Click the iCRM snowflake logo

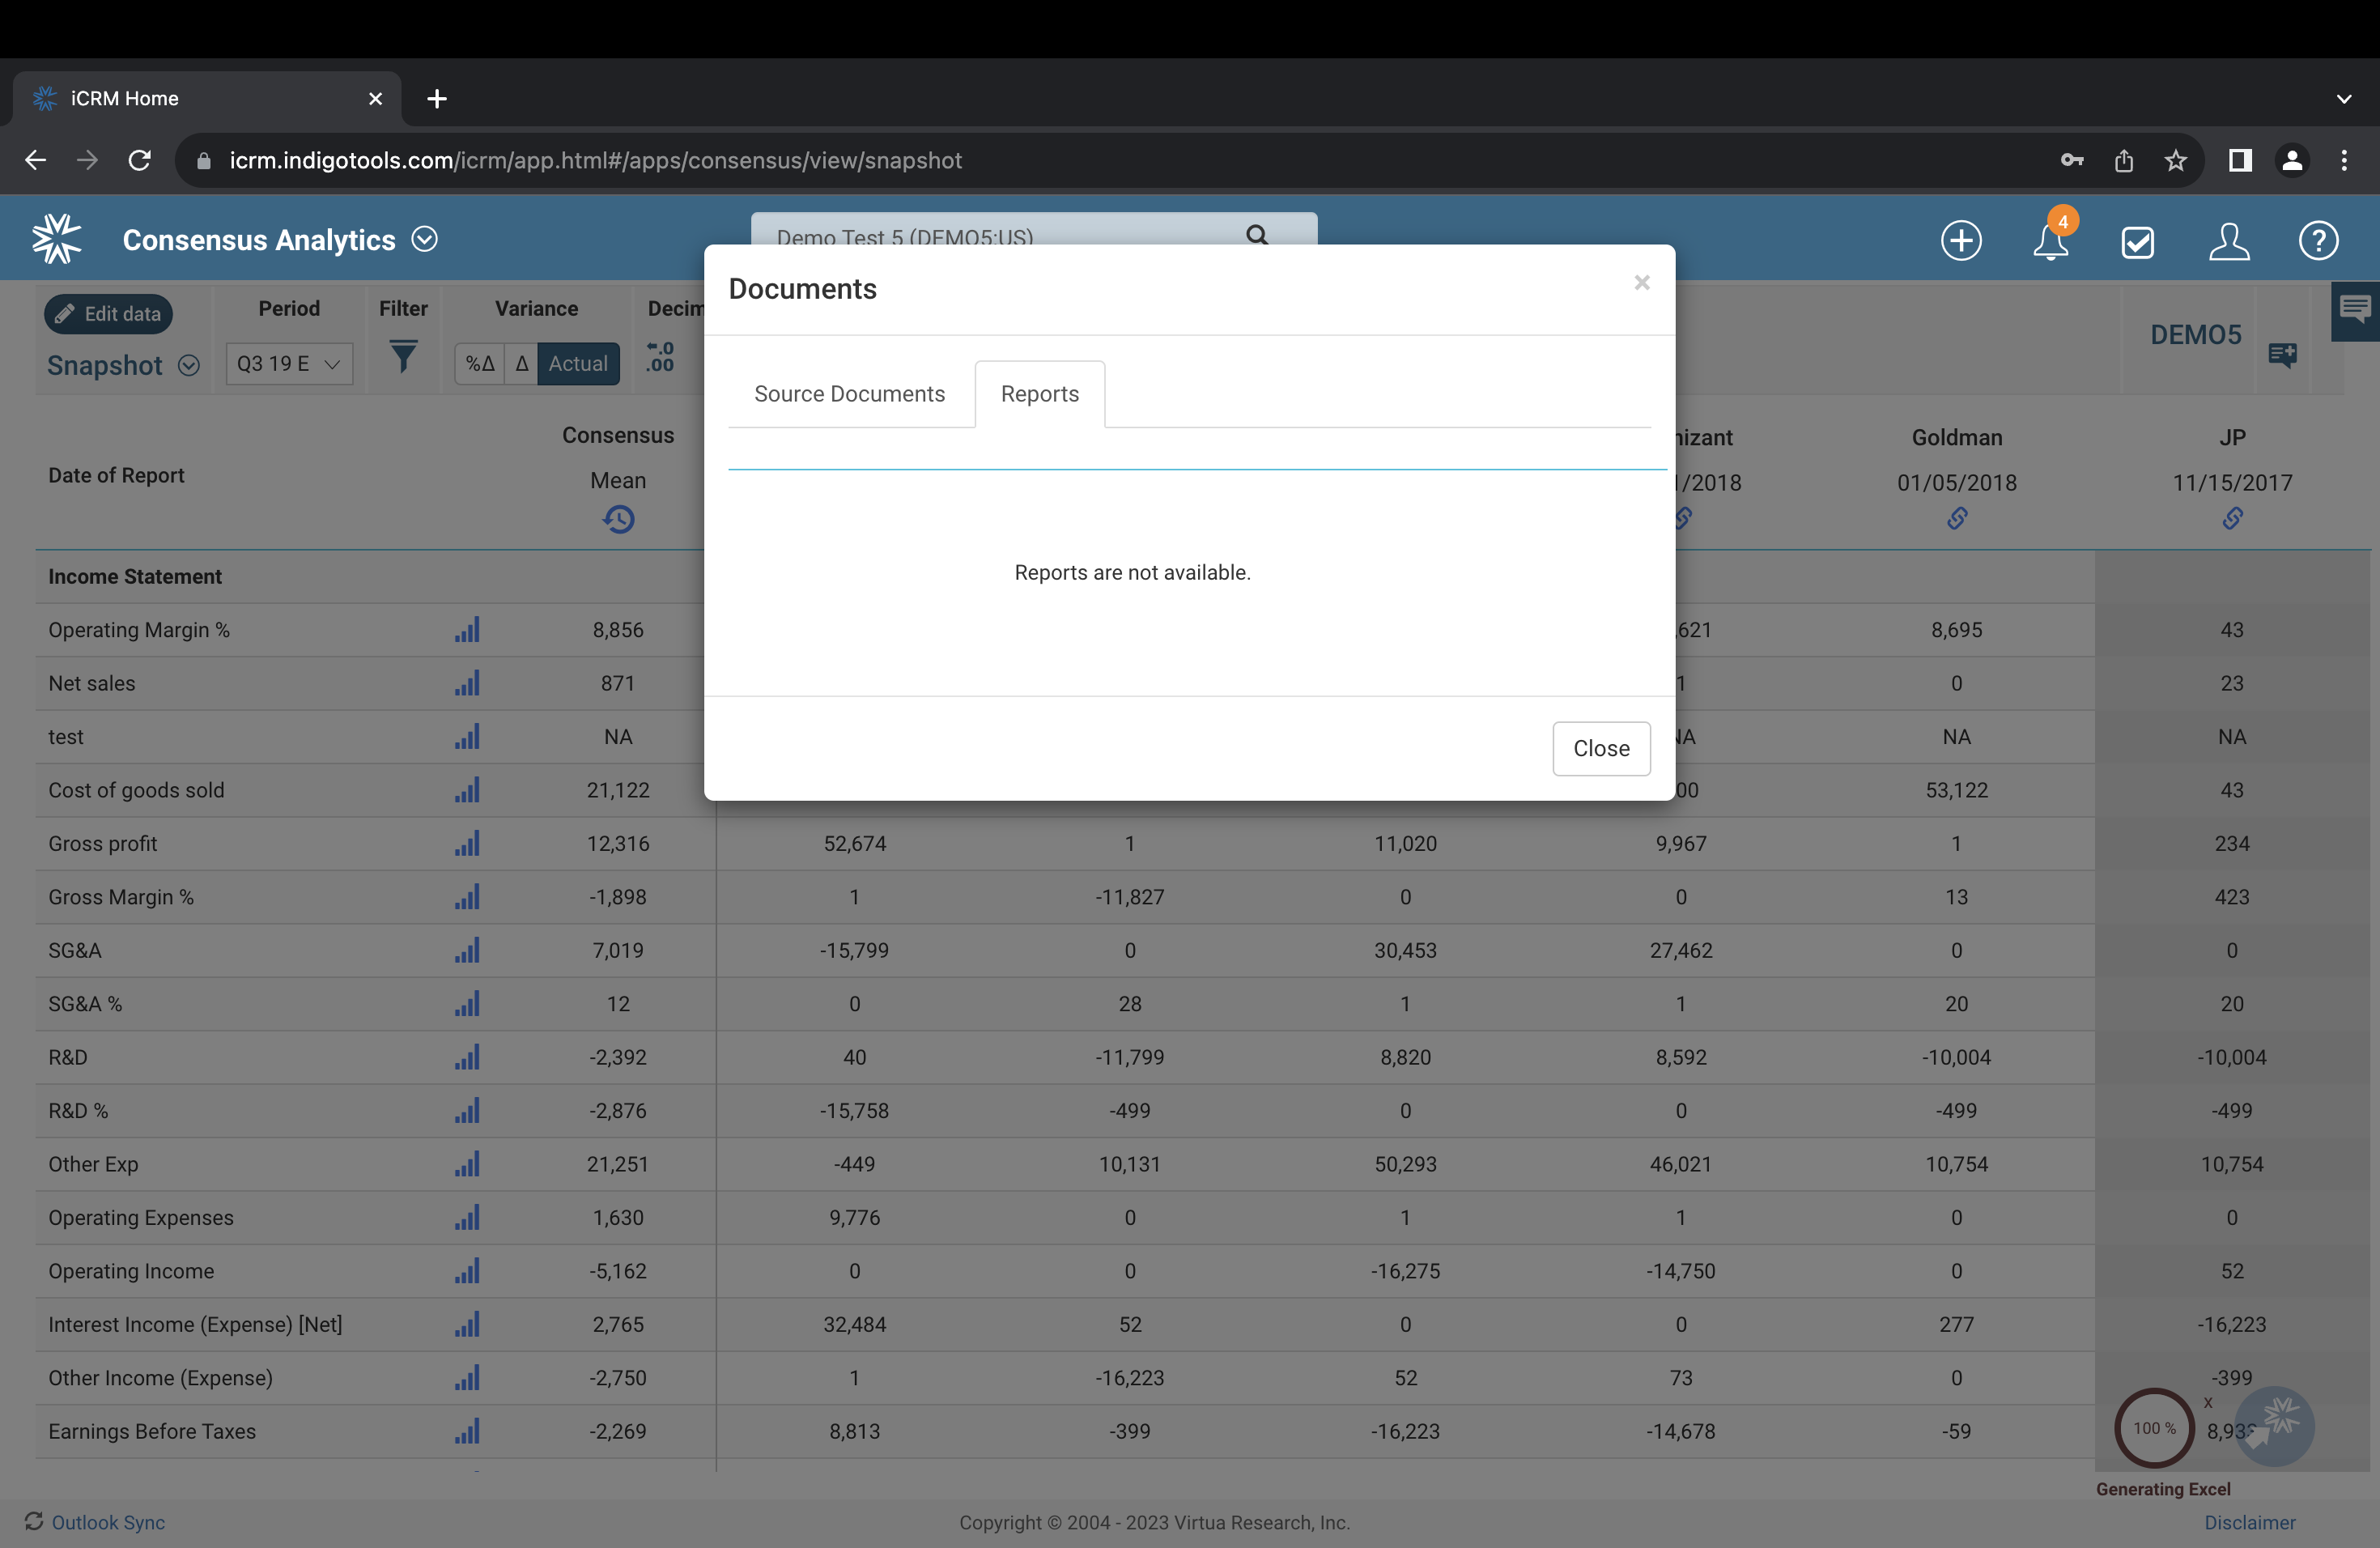tap(57, 239)
